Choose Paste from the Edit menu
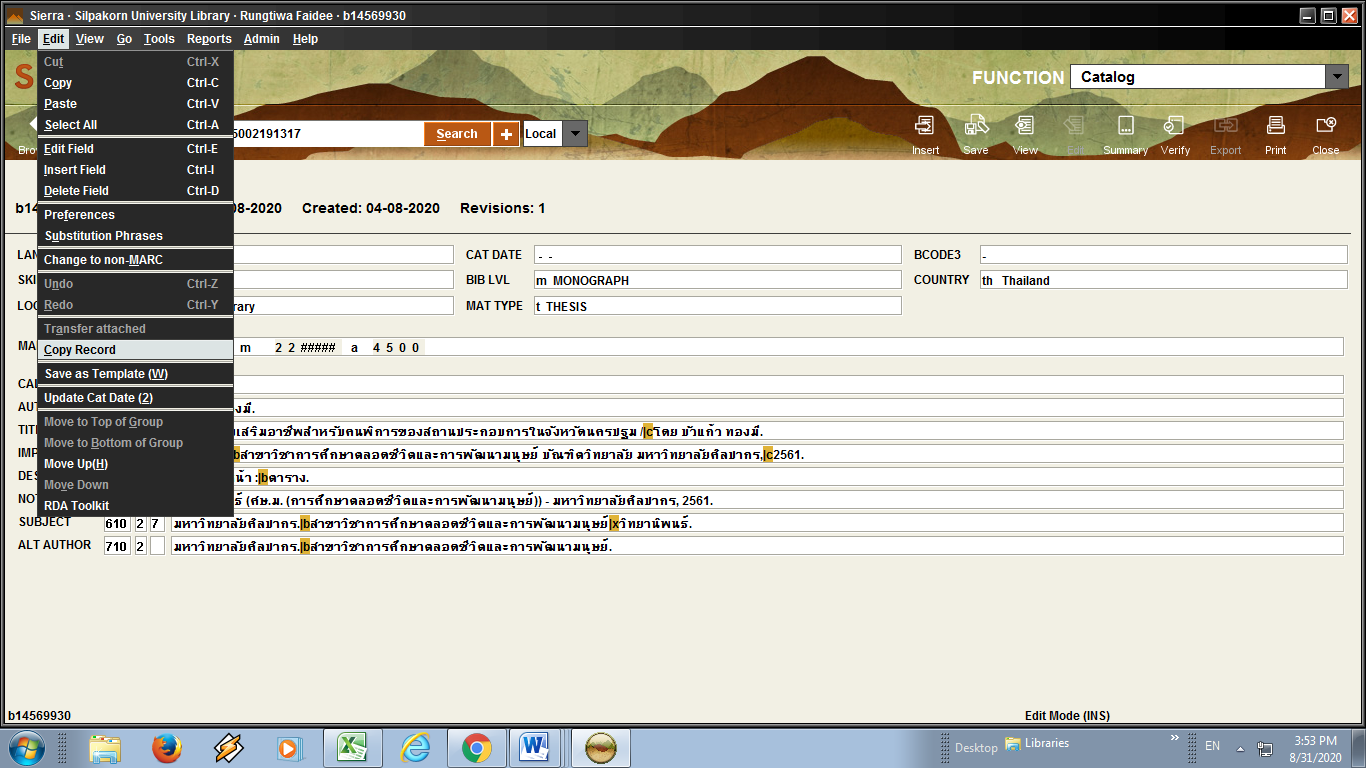1366x768 pixels. [x=135, y=104]
